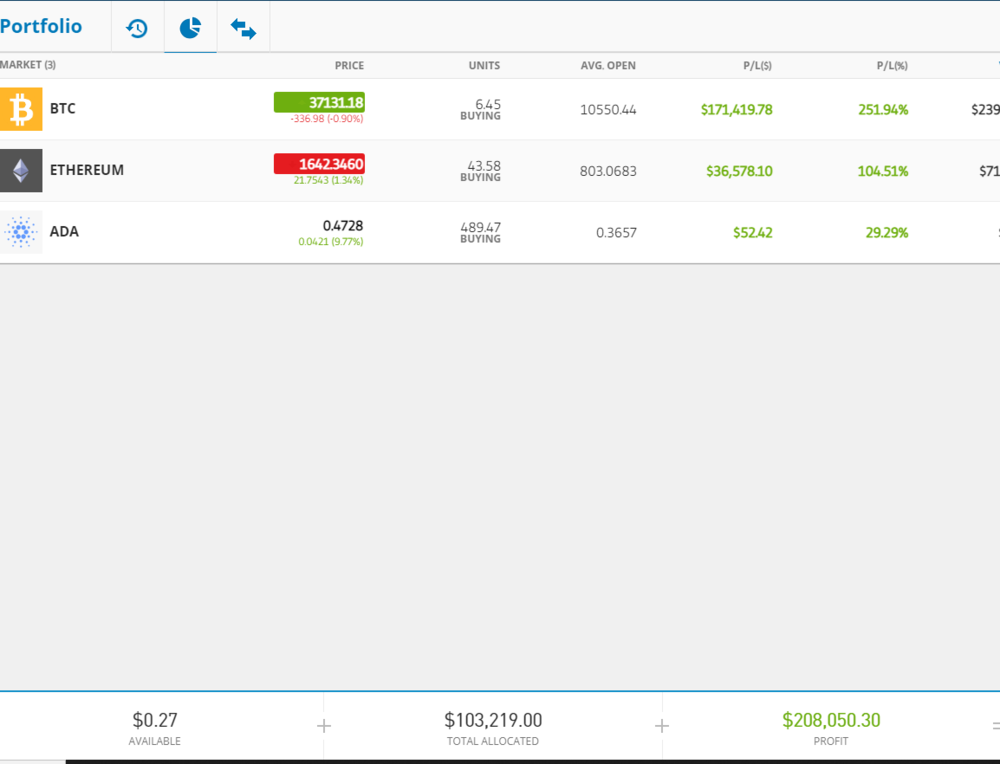The image size is (1000, 764).
Task: Click the MARKET (3) column header
Action: point(28,66)
